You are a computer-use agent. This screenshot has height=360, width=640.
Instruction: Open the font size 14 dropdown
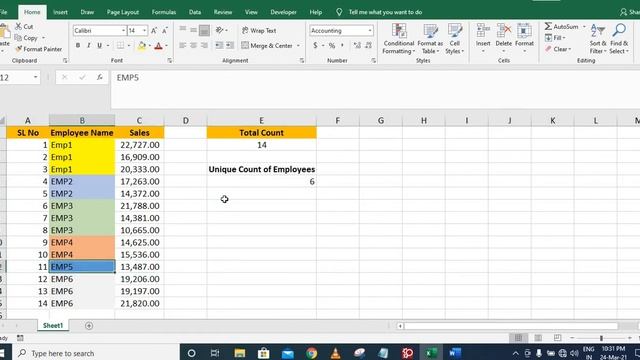tap(144, 31)
